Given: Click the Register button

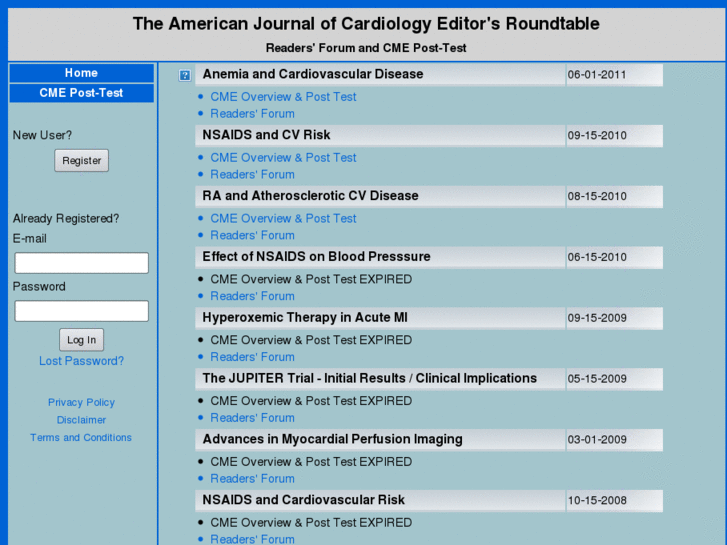Looking at the screenshot, I should tap(82, 160).
